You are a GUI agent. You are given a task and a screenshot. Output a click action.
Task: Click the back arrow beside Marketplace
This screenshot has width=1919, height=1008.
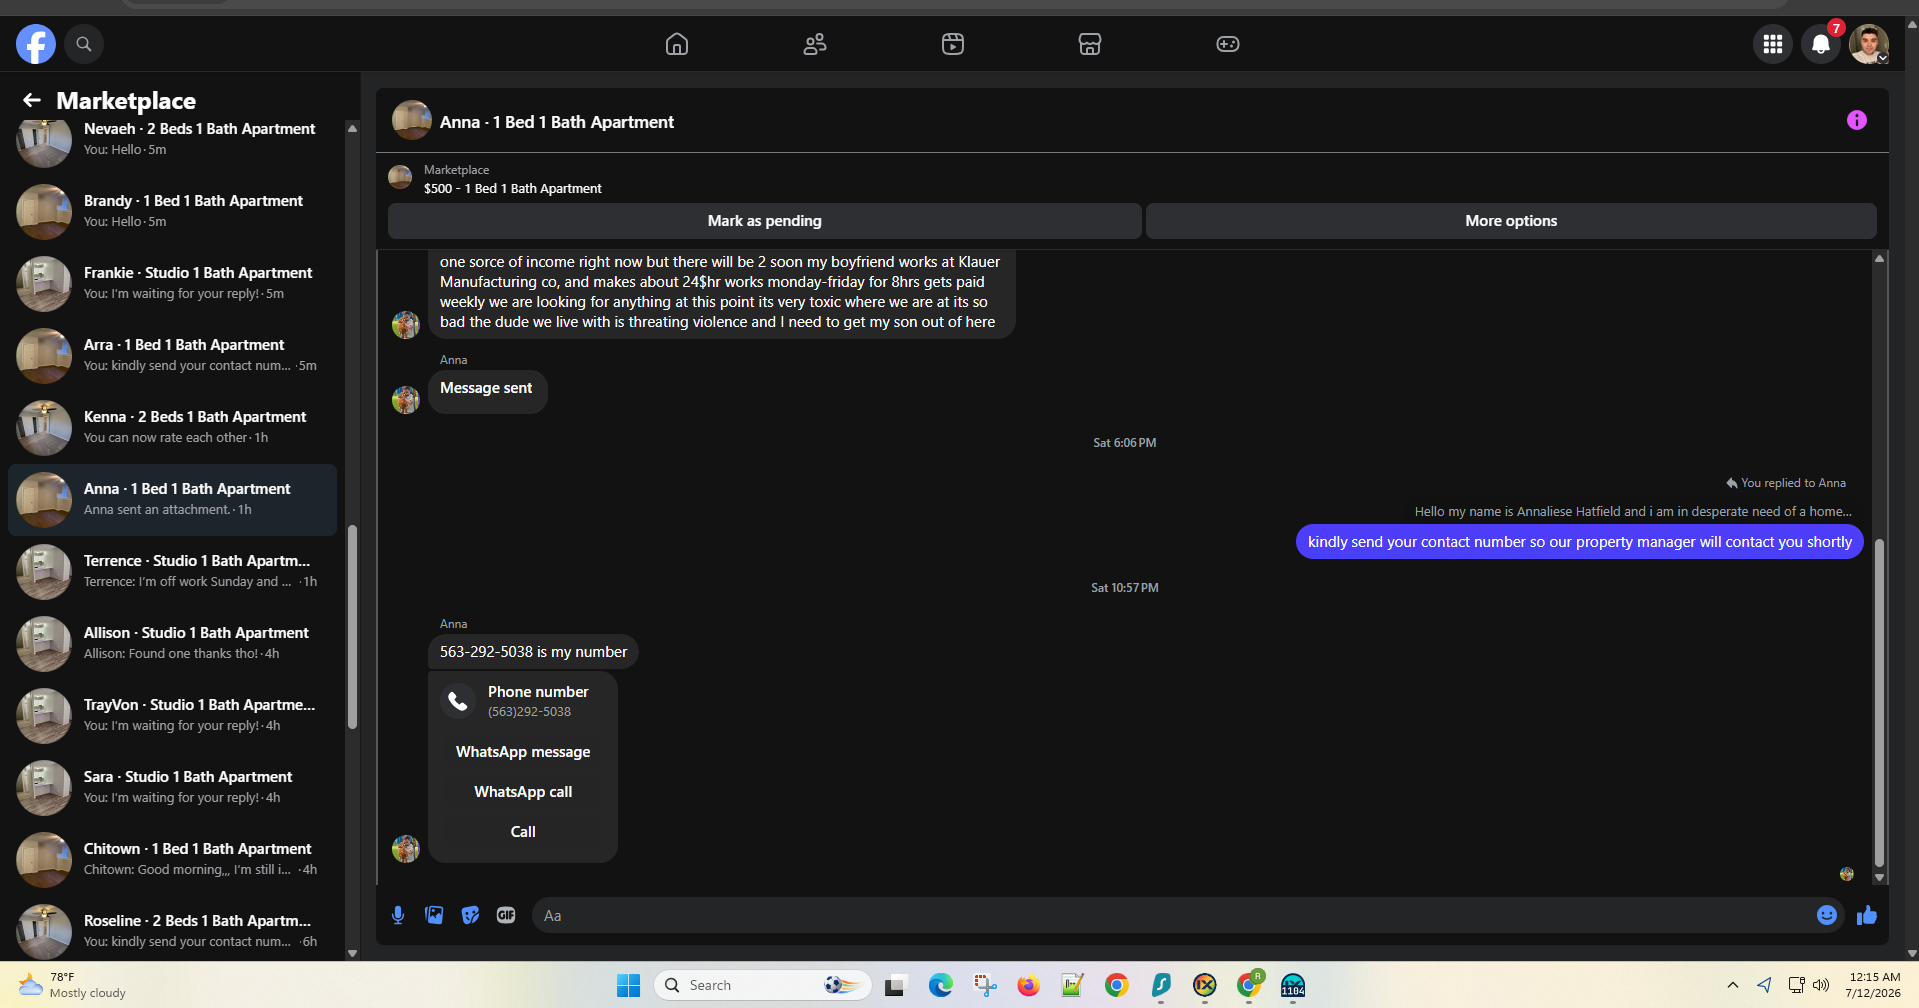coord(32,100)
